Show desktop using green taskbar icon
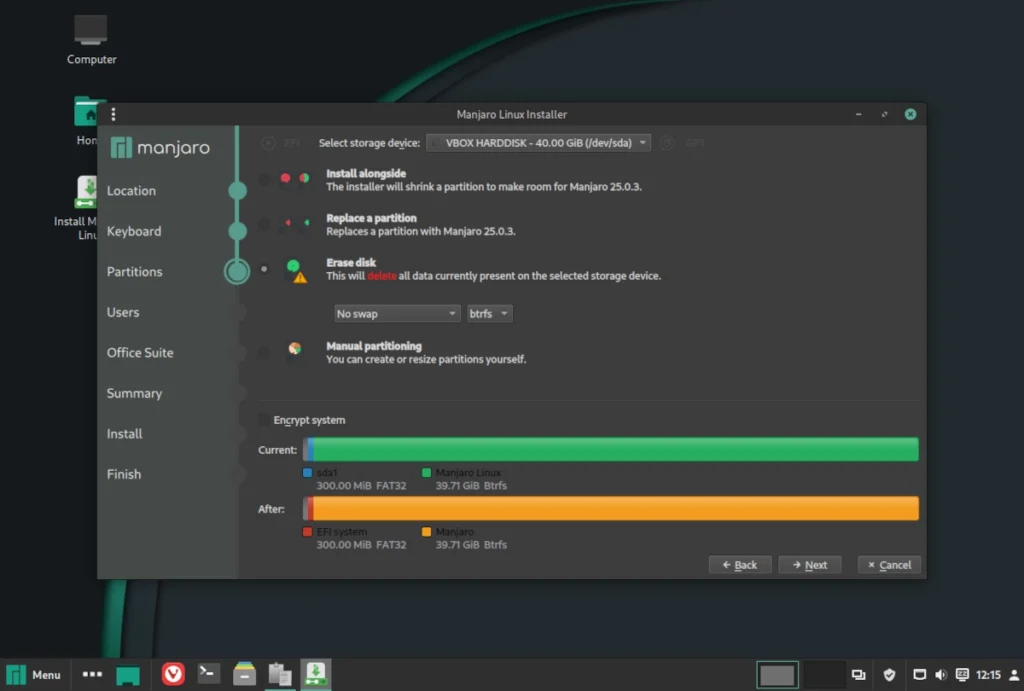The height and width of the screenshot is (691, 1024). click(x=128, y=675)
